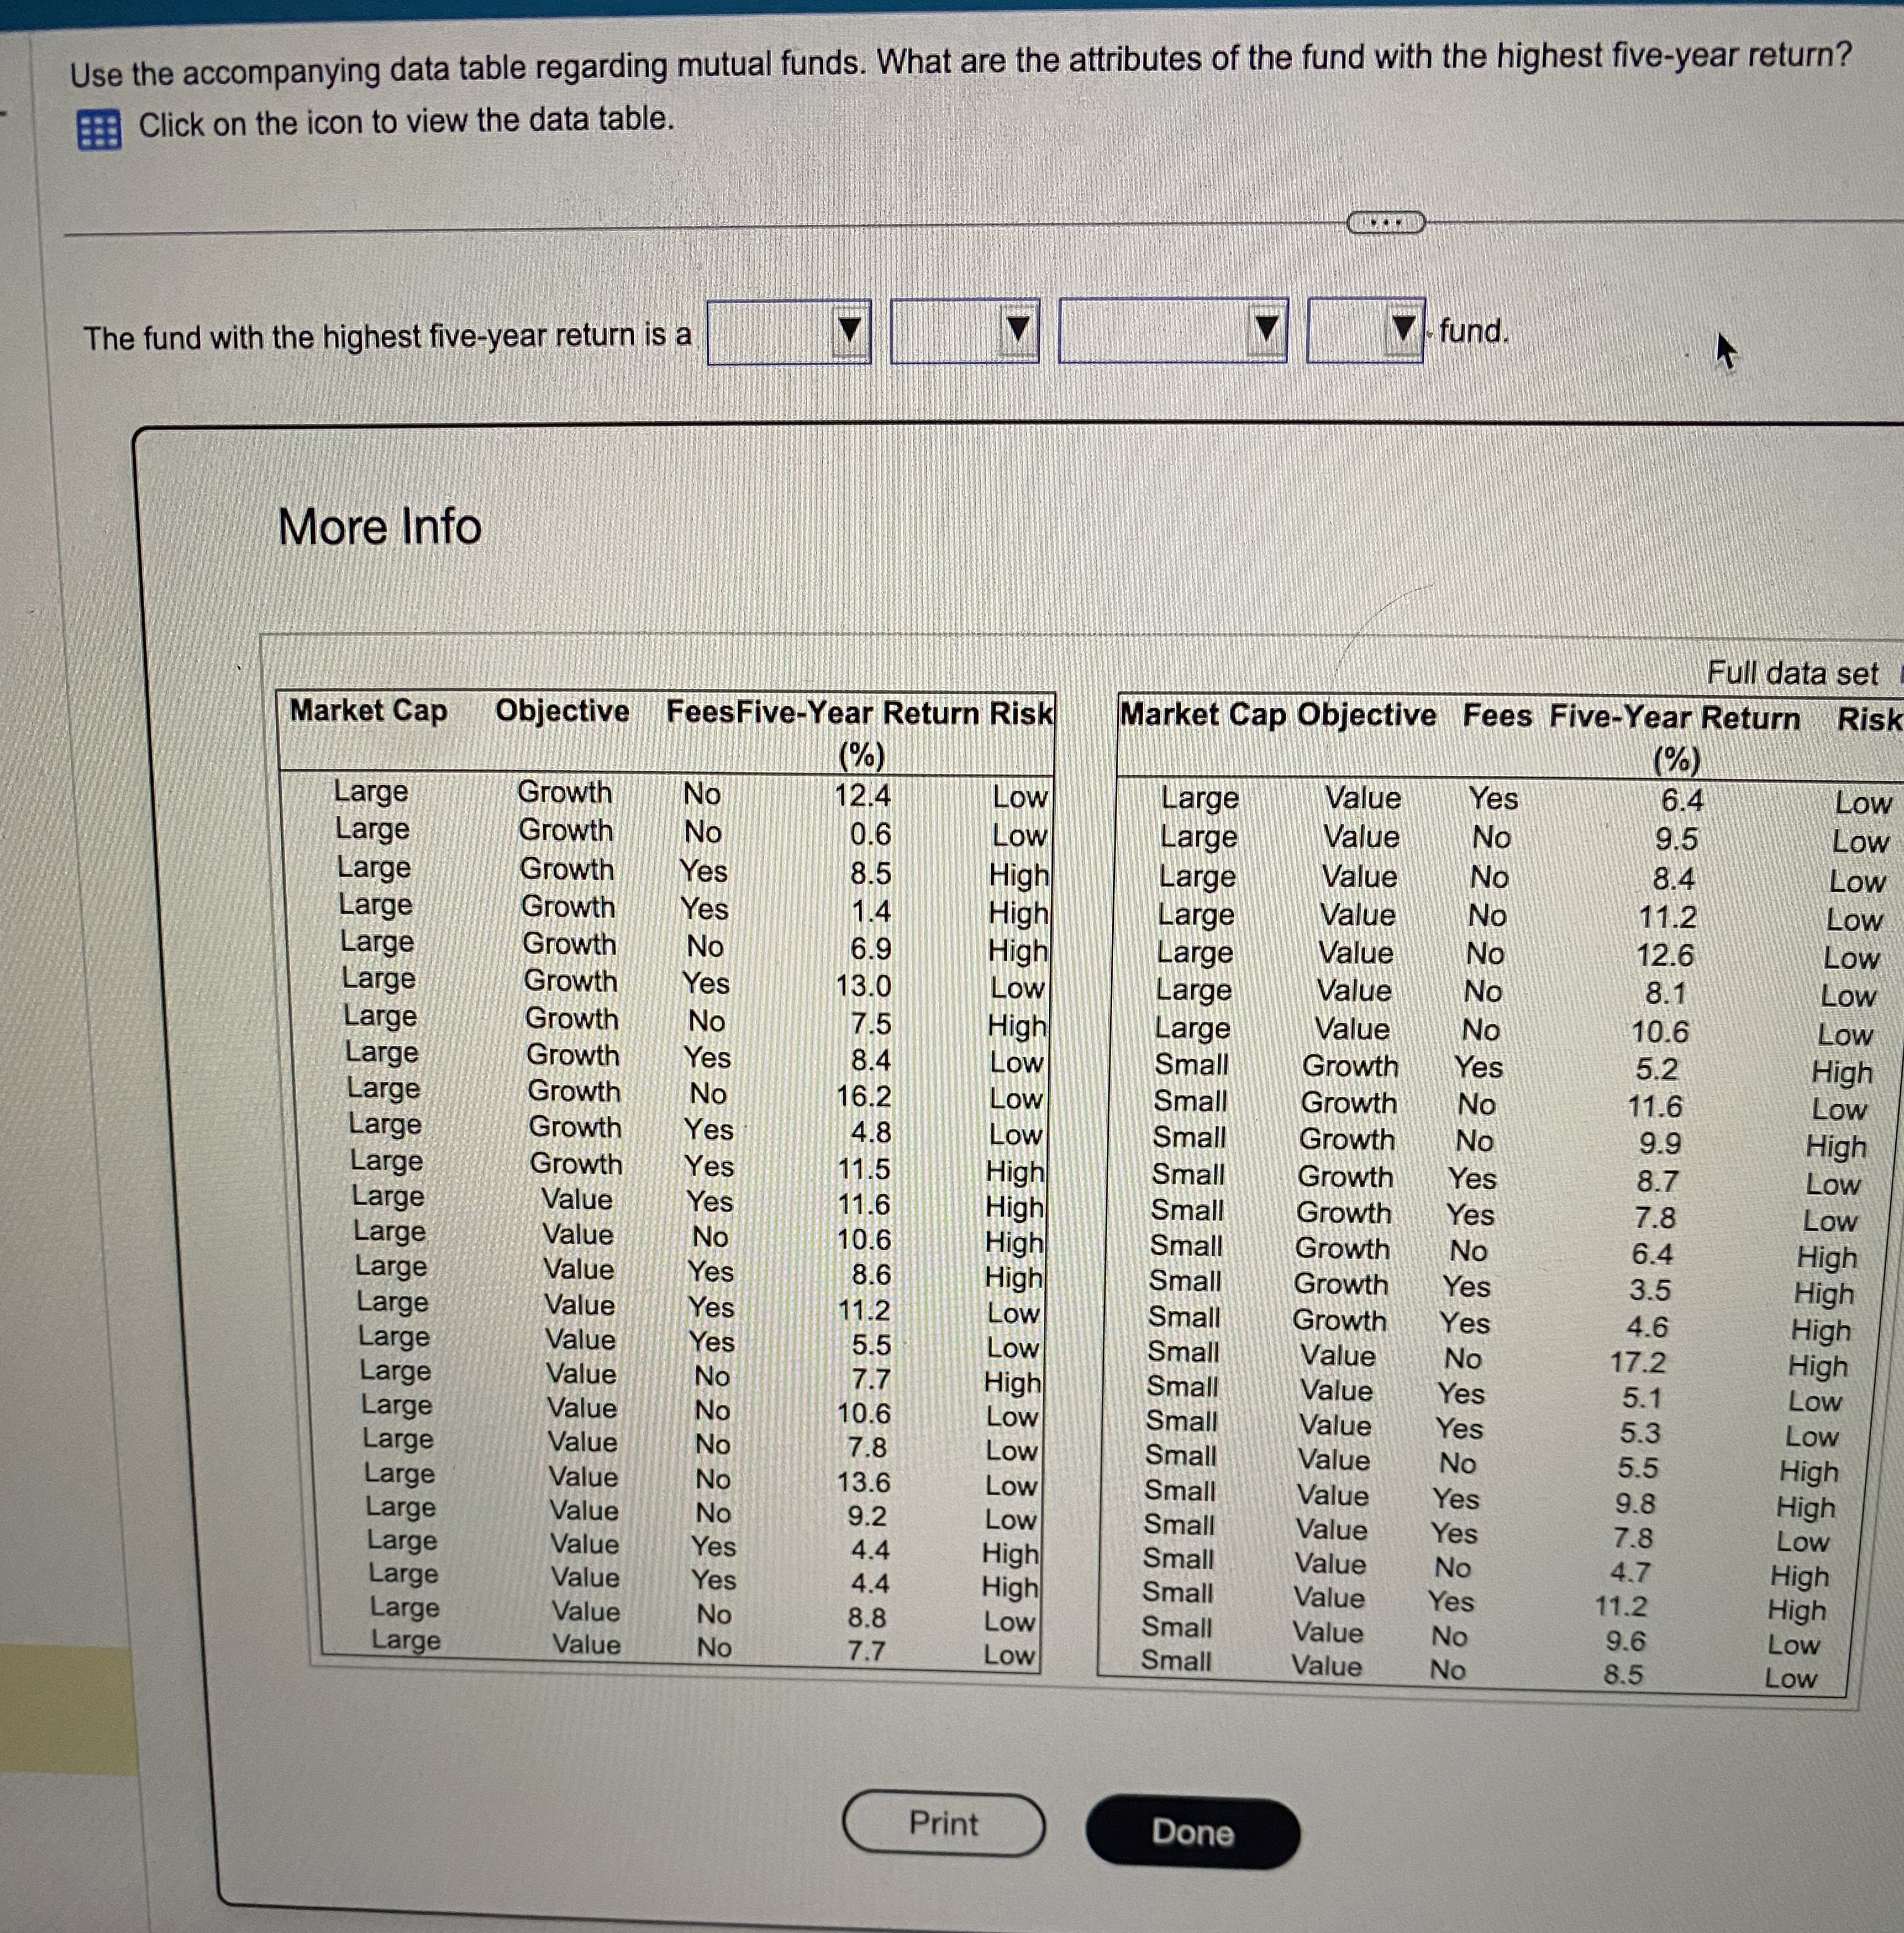Image resolution: width=1904 pixels, height=1933 pixels.
Task: Click the data table grid icon
Action: (99, 130)
